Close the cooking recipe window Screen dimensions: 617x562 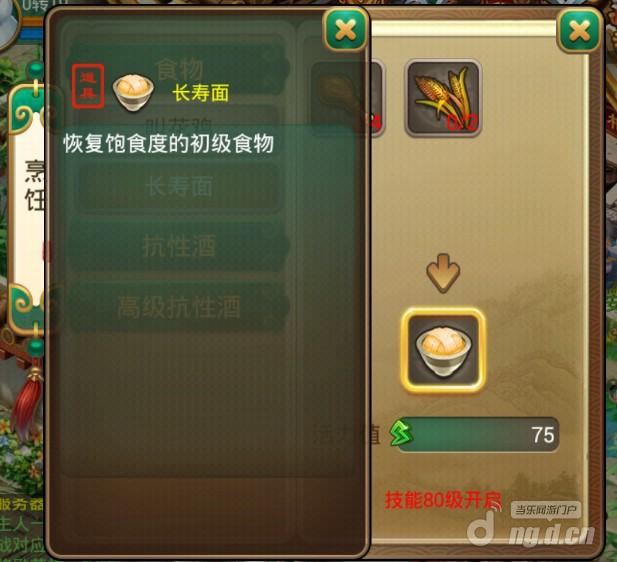pyautogui.click(x=580, y=31)
